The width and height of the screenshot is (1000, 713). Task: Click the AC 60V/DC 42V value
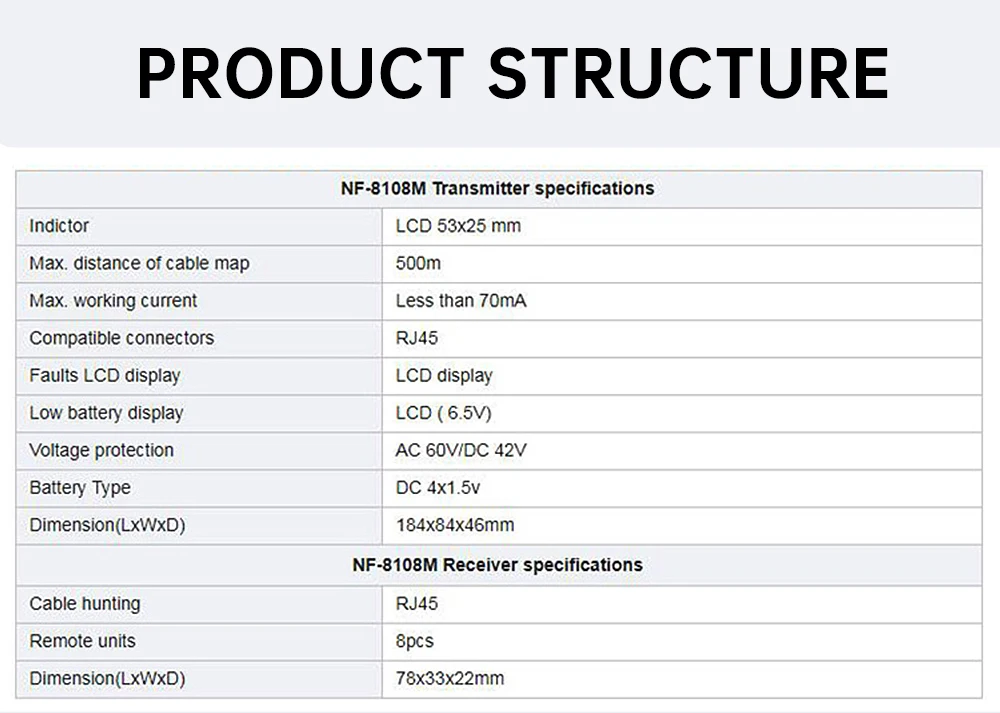[x=460, y=451]
